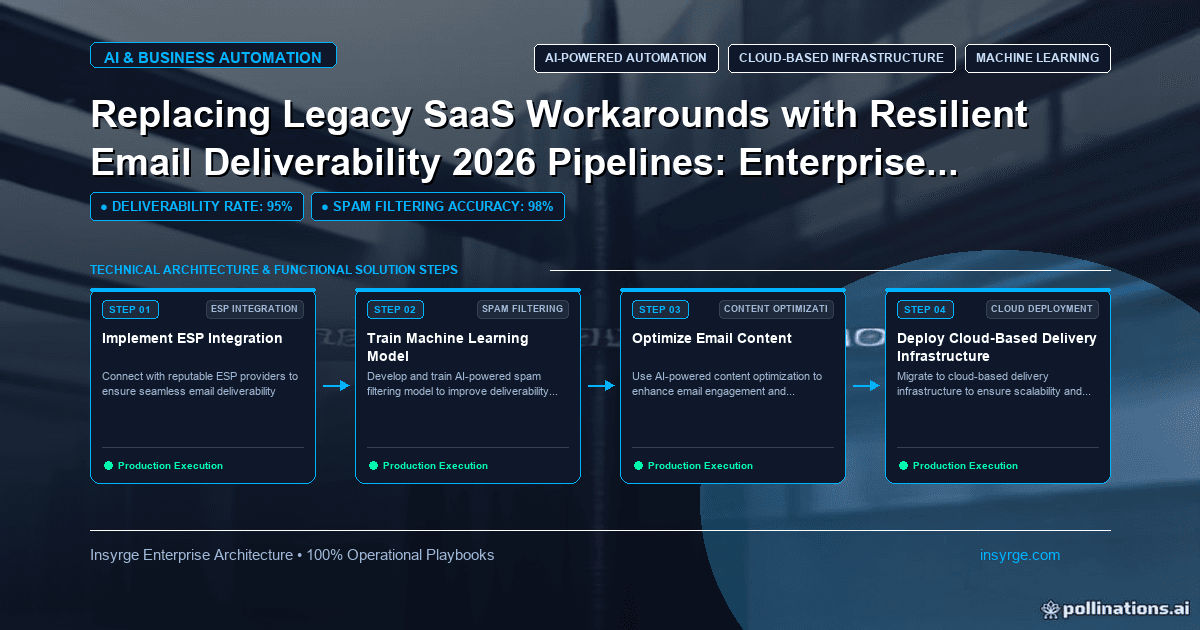Click the TECHNICAL ARCHITECTURE & FUNCTIONAL SOLUTION STEPS heading
Image resolution: width=1200 pixels, height=630 pixels.
(x=274, y=270)
